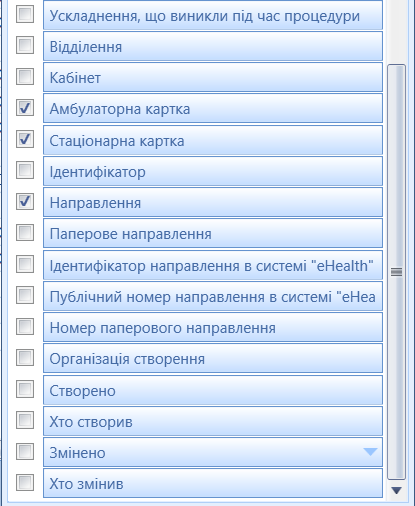This screenshot has width=415, height=506.
Task: Select the Ідентифікатор направлення в системі eHealth item
Action: pos(213,265)
